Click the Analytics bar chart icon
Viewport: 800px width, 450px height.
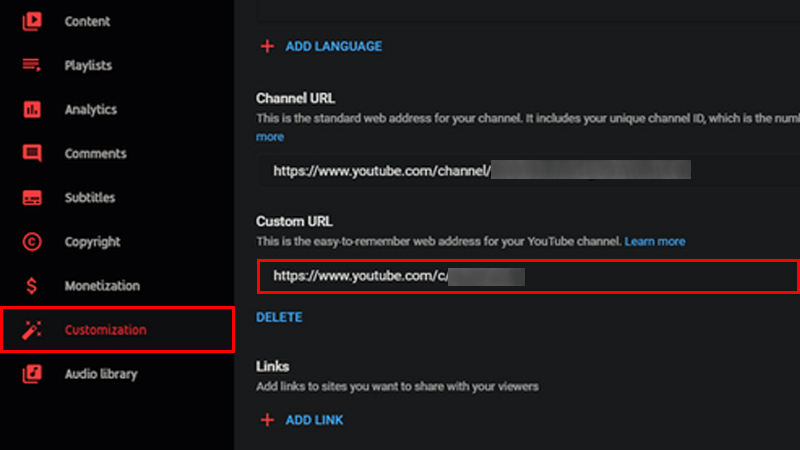tap(32, 109)
